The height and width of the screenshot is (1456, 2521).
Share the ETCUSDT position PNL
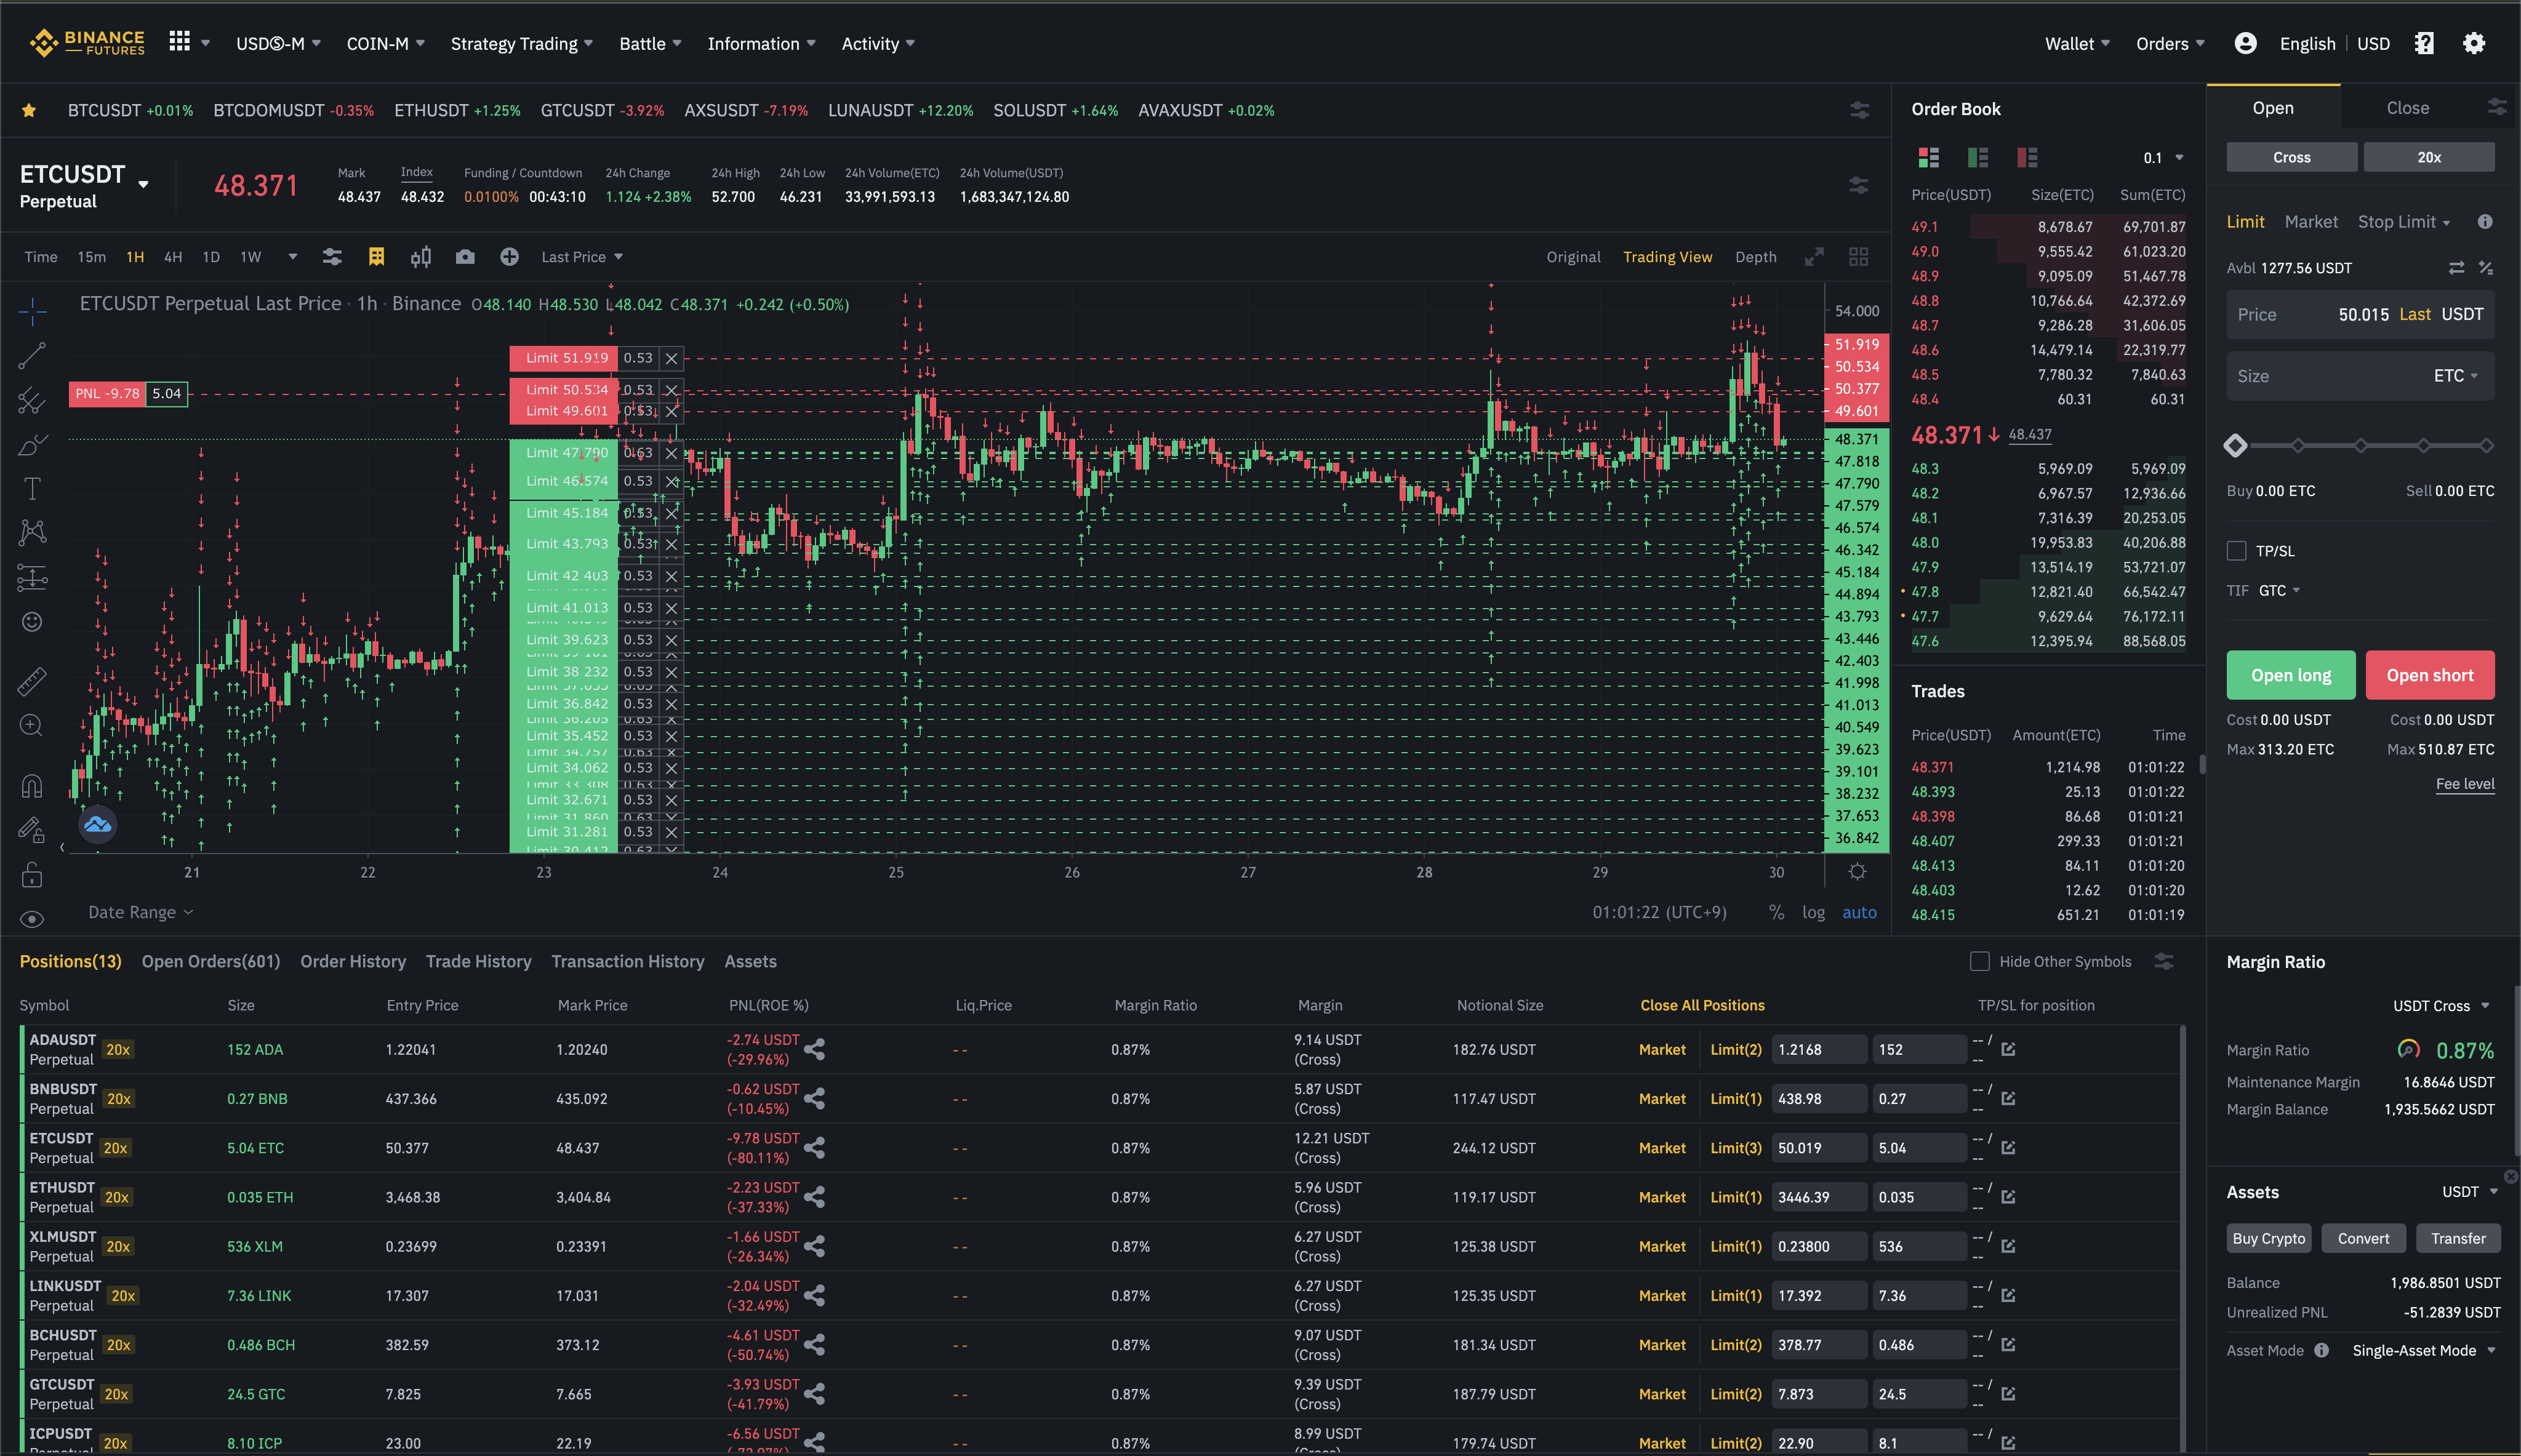815,1148
